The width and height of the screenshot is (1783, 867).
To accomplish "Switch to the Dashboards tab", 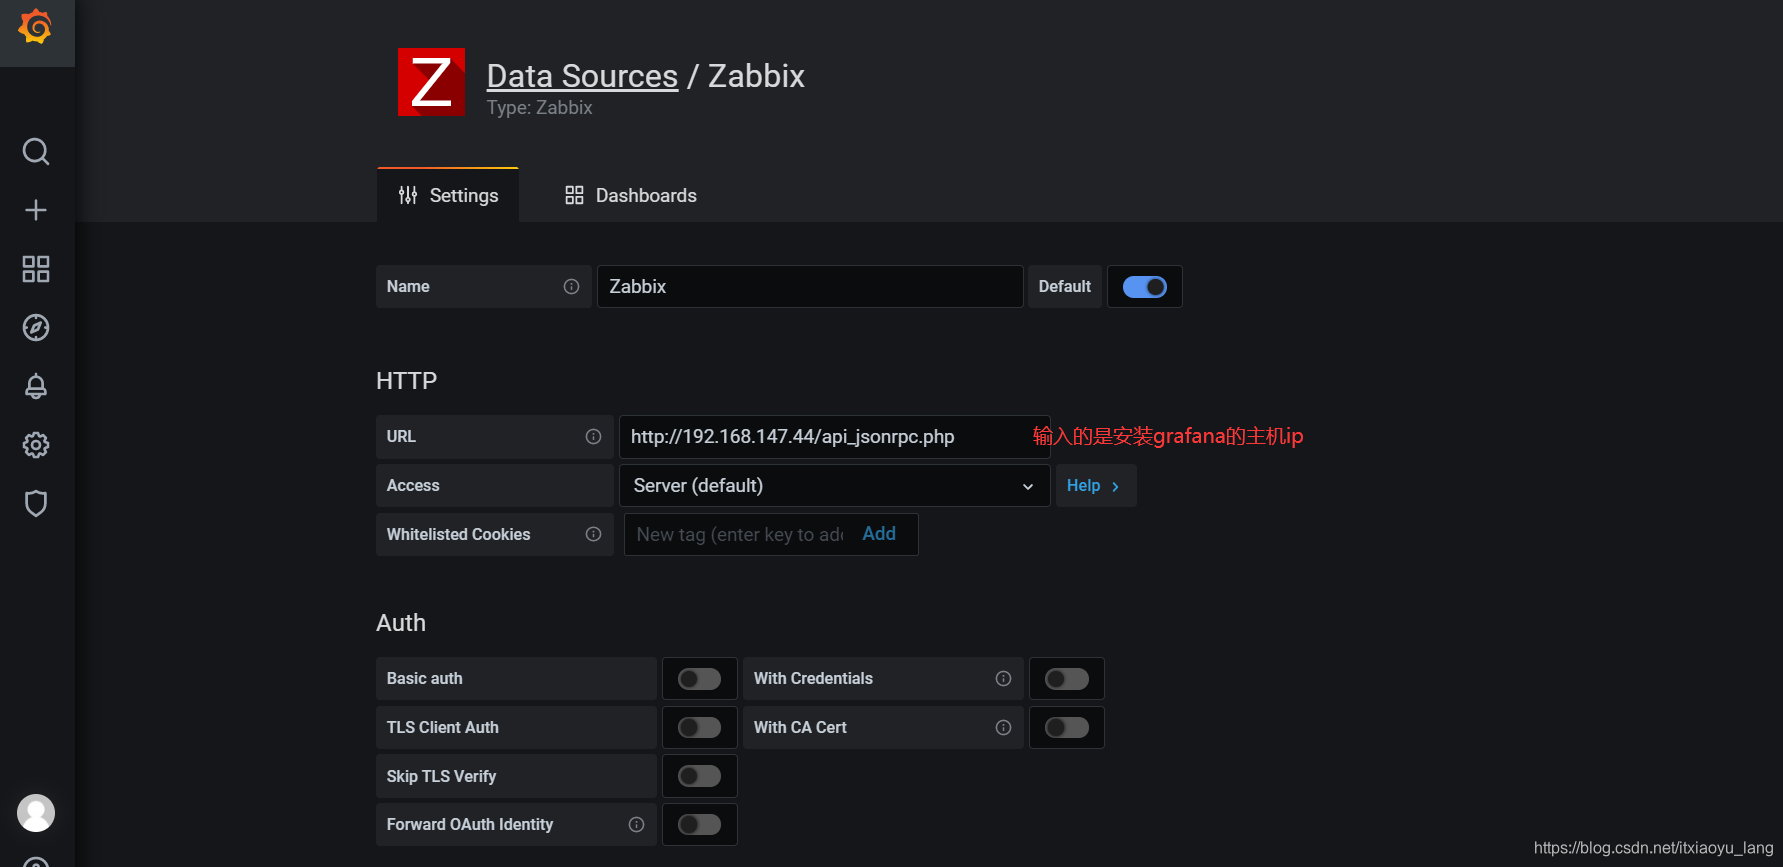I will [x=631, y=196].
